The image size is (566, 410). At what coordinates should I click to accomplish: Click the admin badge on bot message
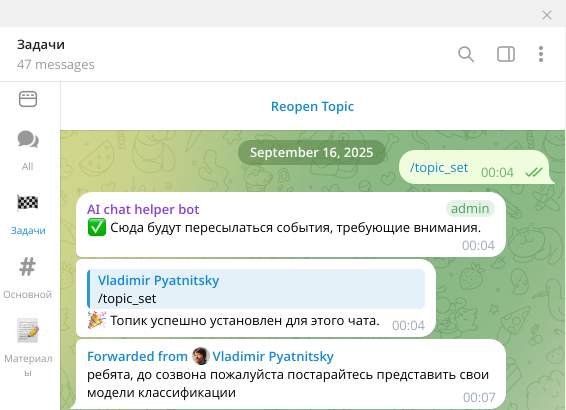click(x=470, y=209)
